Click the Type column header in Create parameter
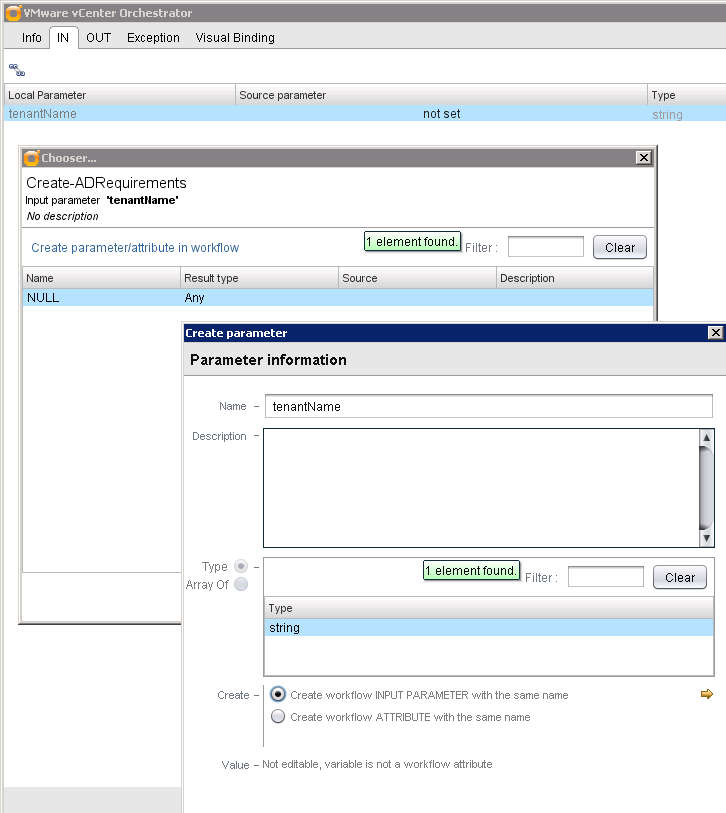This screenshot has width=726, height=813. (x=488, y=608)
